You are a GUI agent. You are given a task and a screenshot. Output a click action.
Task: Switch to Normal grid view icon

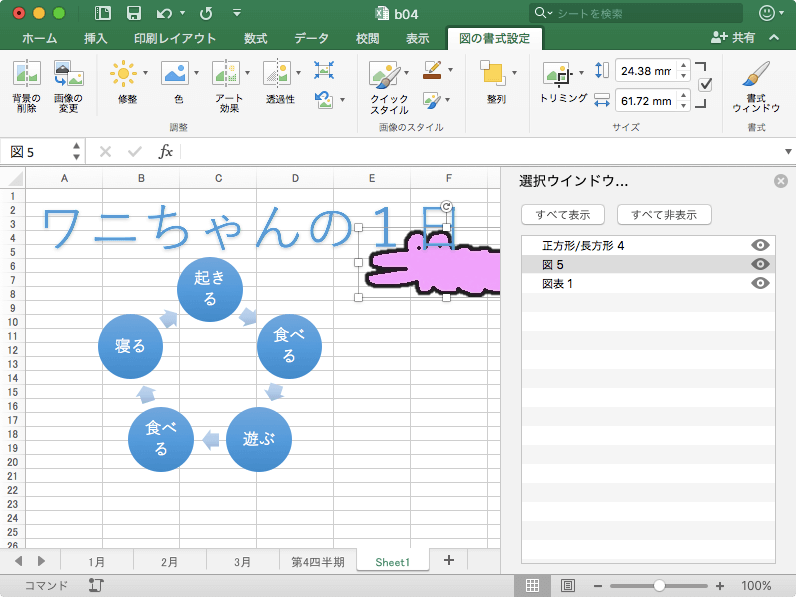[533, 585]
